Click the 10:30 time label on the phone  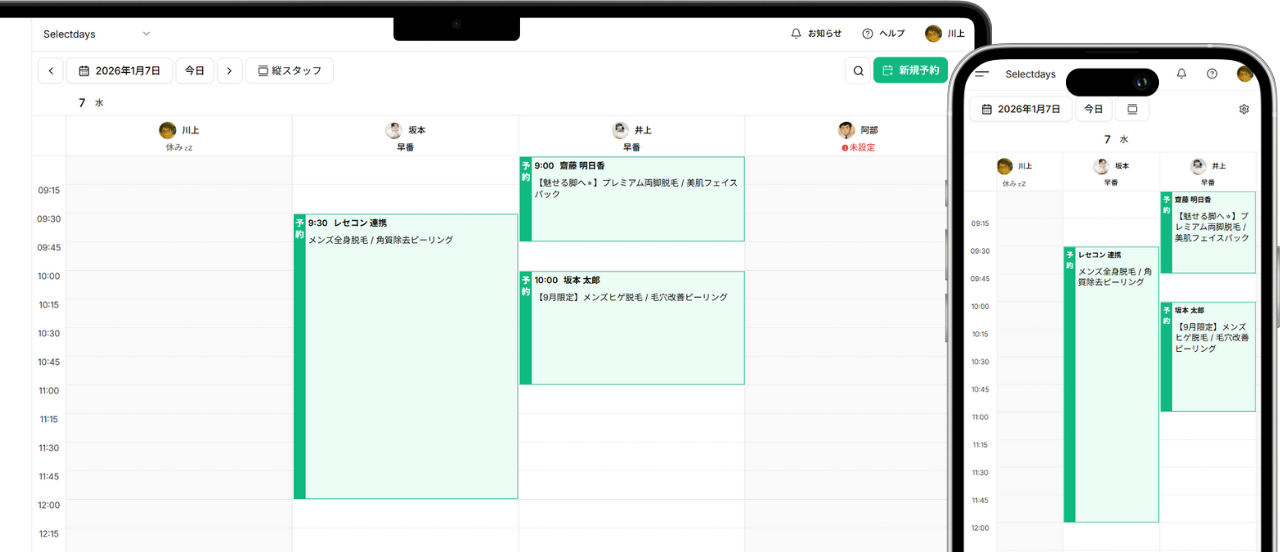click(980, 362)
